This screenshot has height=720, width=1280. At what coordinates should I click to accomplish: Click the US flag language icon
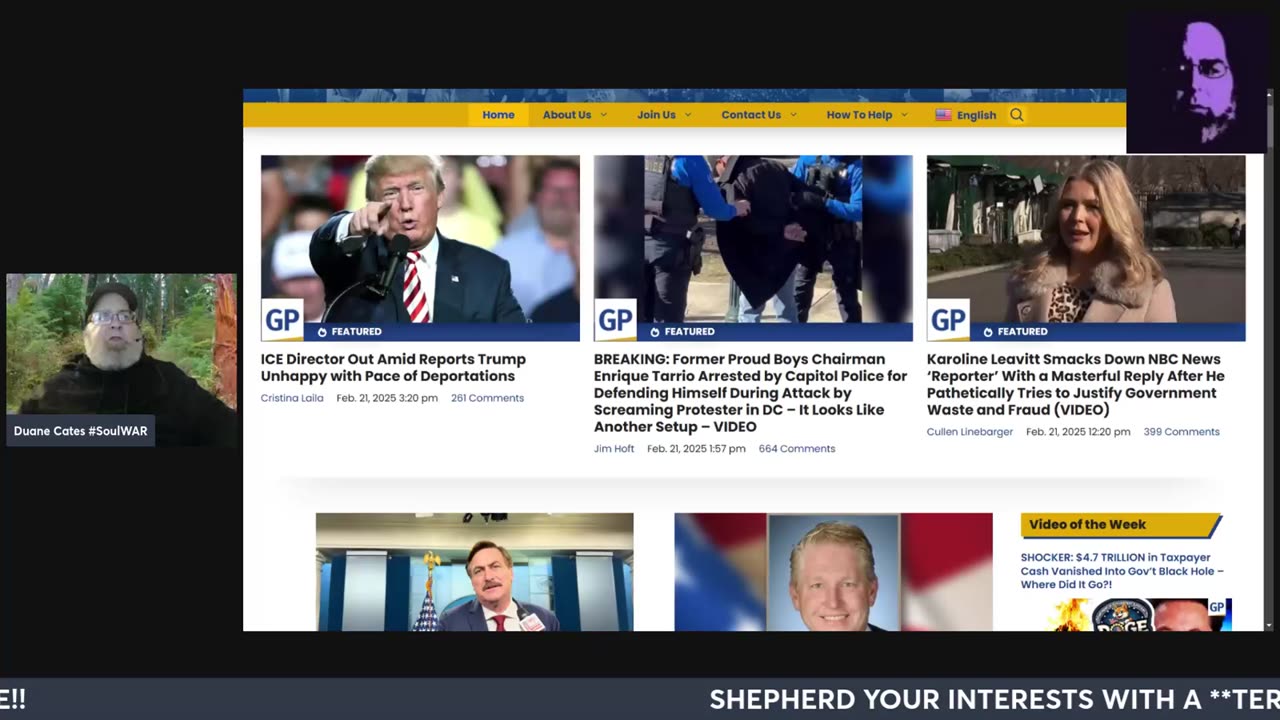click(943, 115)
